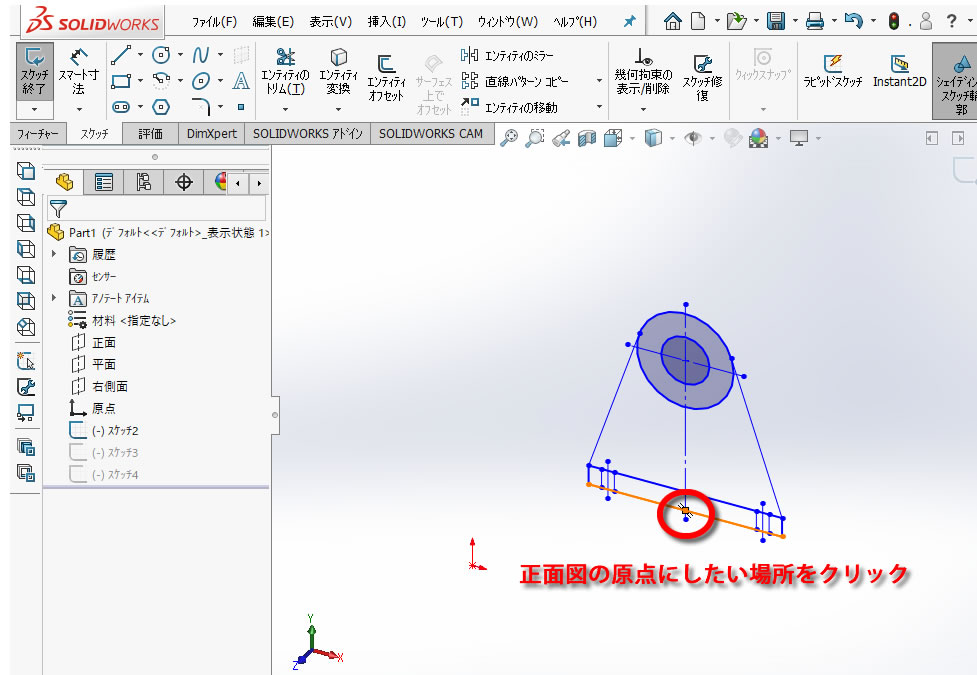977x675 pixels.
Task: Click the Exit Sketch (スケッチ終了) button
Action: 35,71
